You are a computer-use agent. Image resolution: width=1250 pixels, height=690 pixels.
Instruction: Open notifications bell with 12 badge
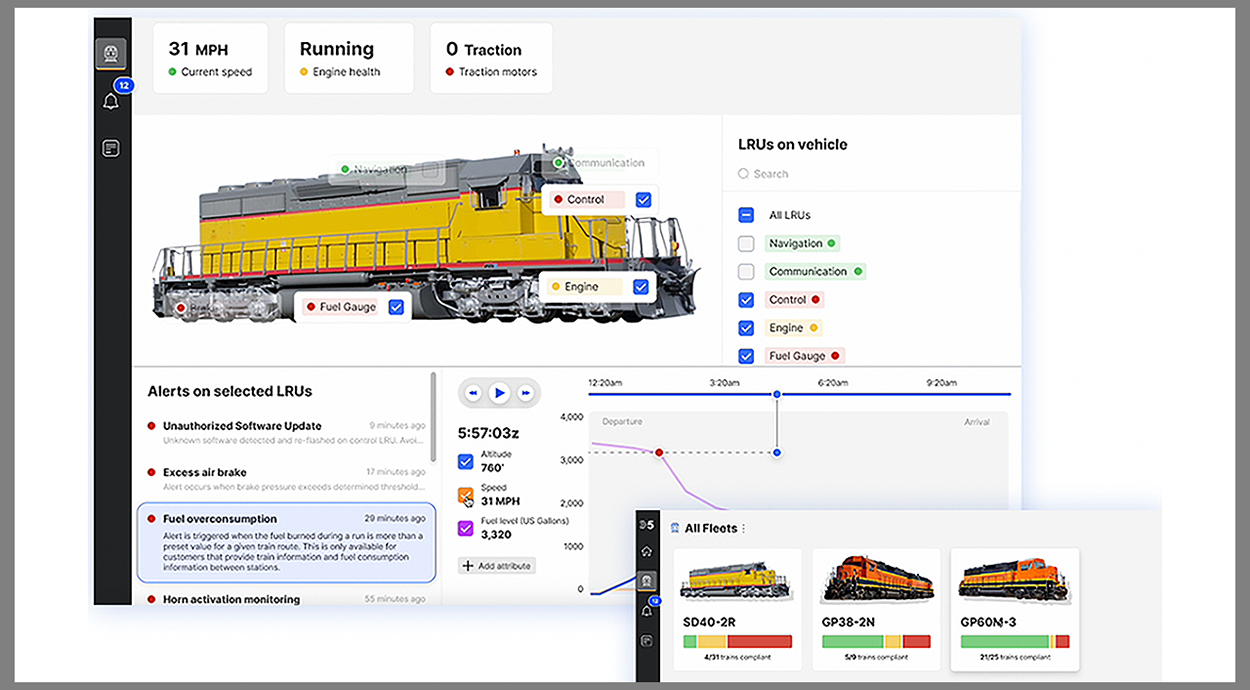click(x=111, y=101)
